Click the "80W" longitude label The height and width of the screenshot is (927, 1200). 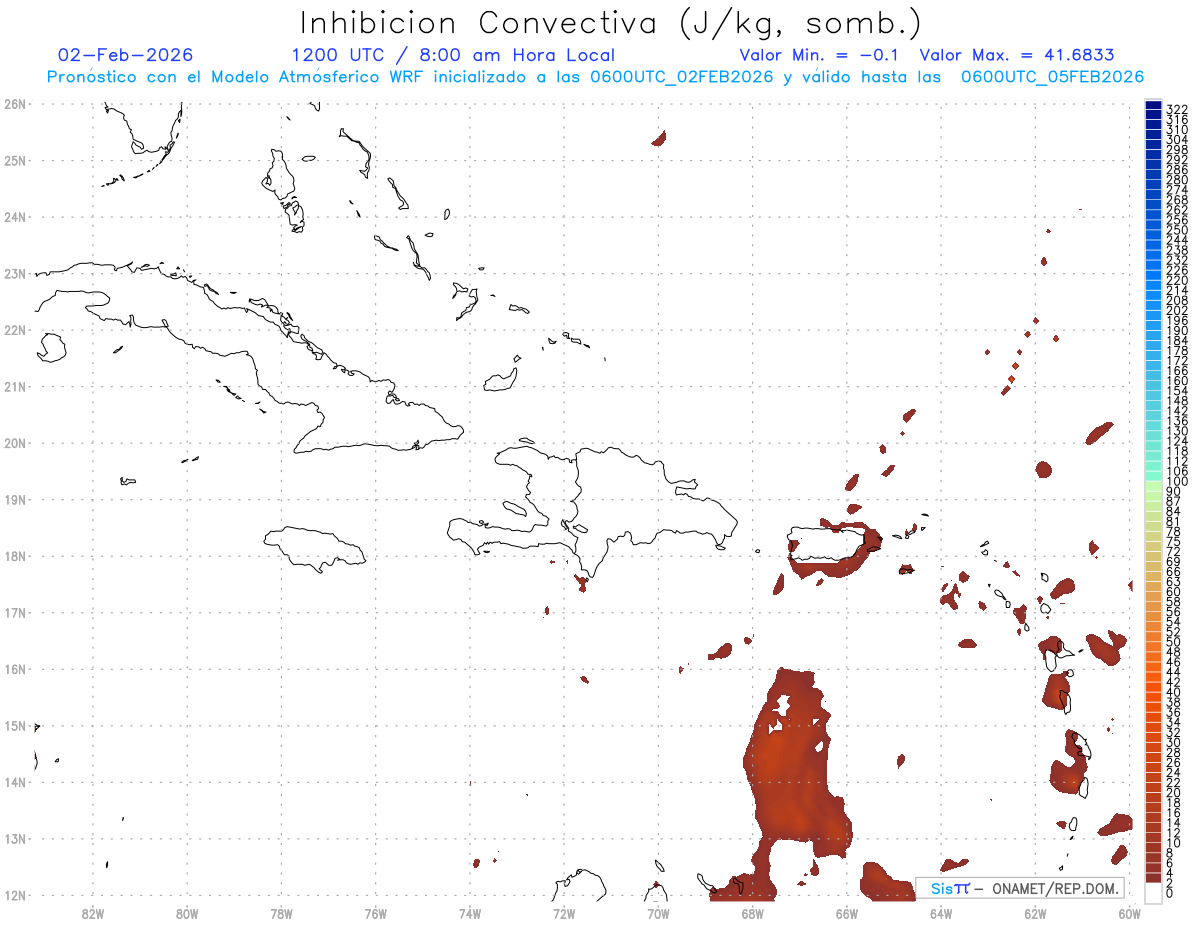[187, 912]
